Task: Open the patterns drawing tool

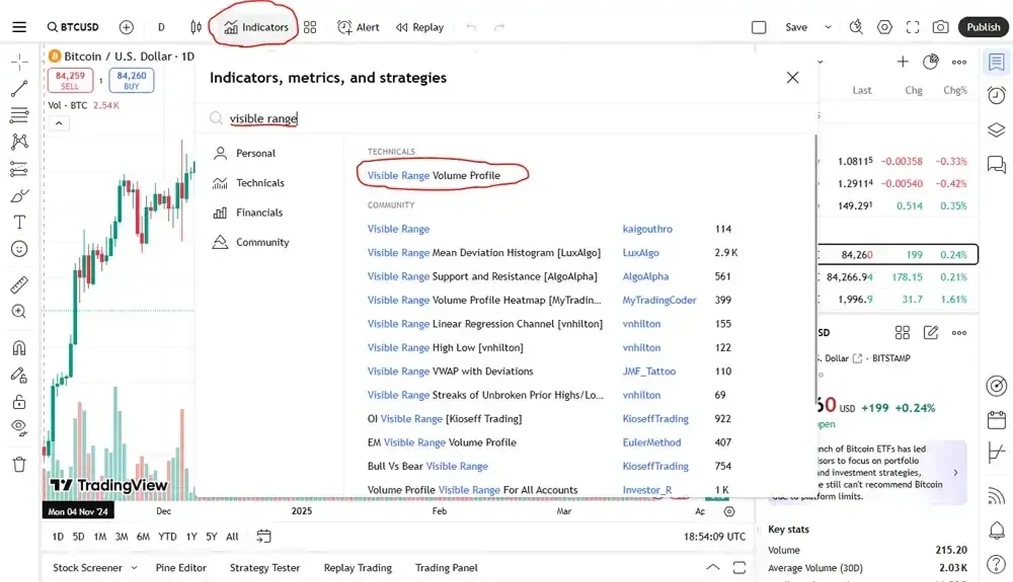Action: [19, 141]
